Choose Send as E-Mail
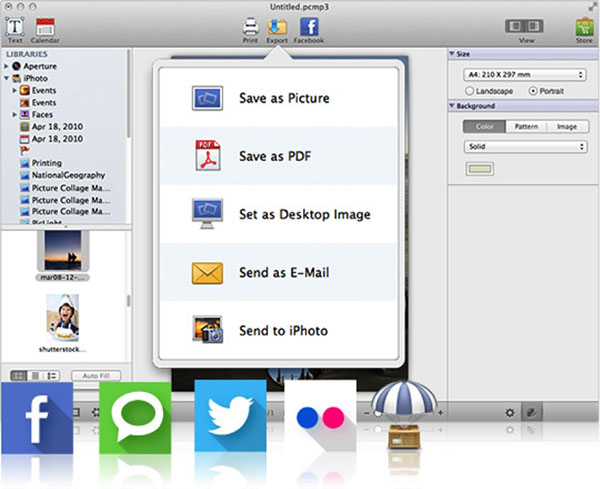 pyautogui.click(x=280, y=272)
